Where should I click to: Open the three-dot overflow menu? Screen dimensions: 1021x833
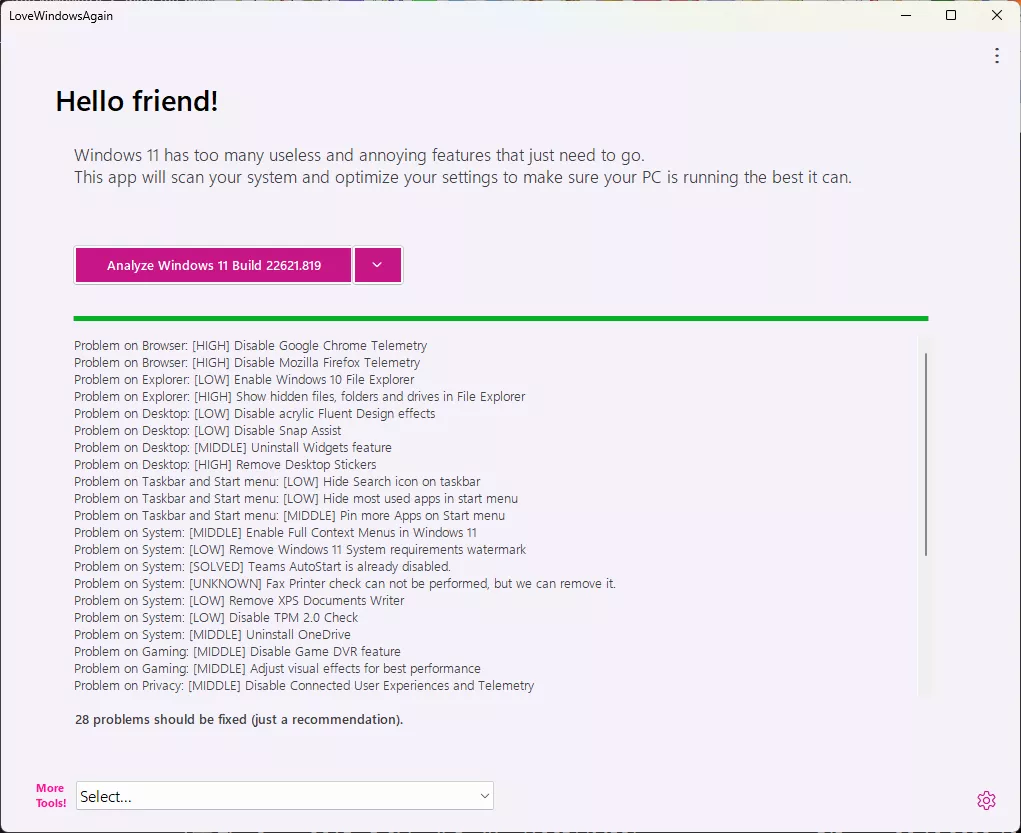point(996,56)
